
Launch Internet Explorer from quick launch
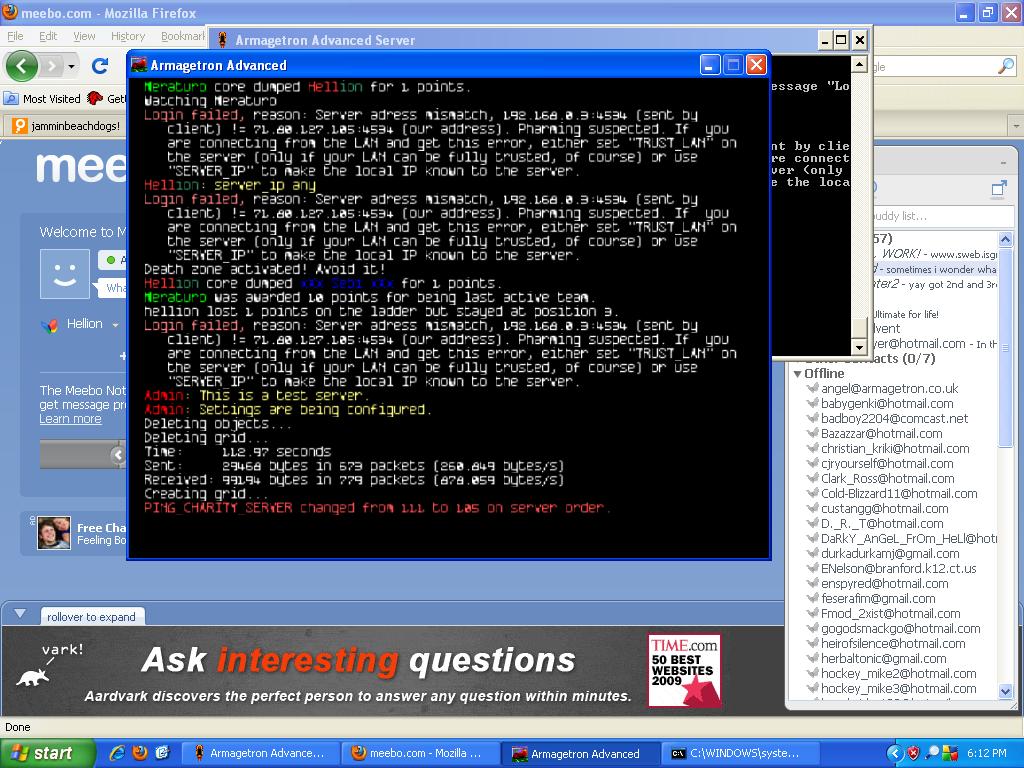pyautogui.click(x=118, y=753)
